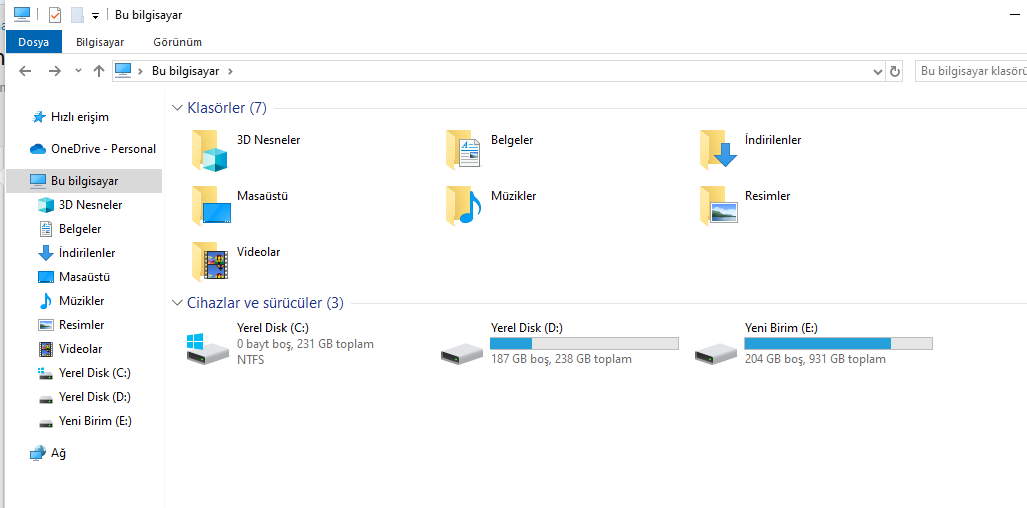
Task: Expand the chevron after Bu bilgisayar in address bar
Action: 230,71
